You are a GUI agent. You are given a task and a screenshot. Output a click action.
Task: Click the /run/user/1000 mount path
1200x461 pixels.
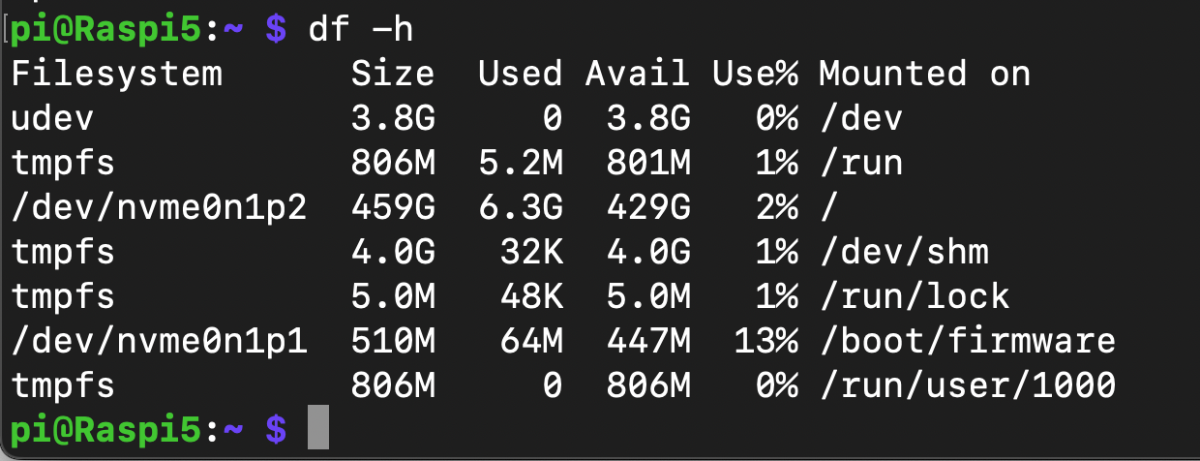tap(967, 385)
